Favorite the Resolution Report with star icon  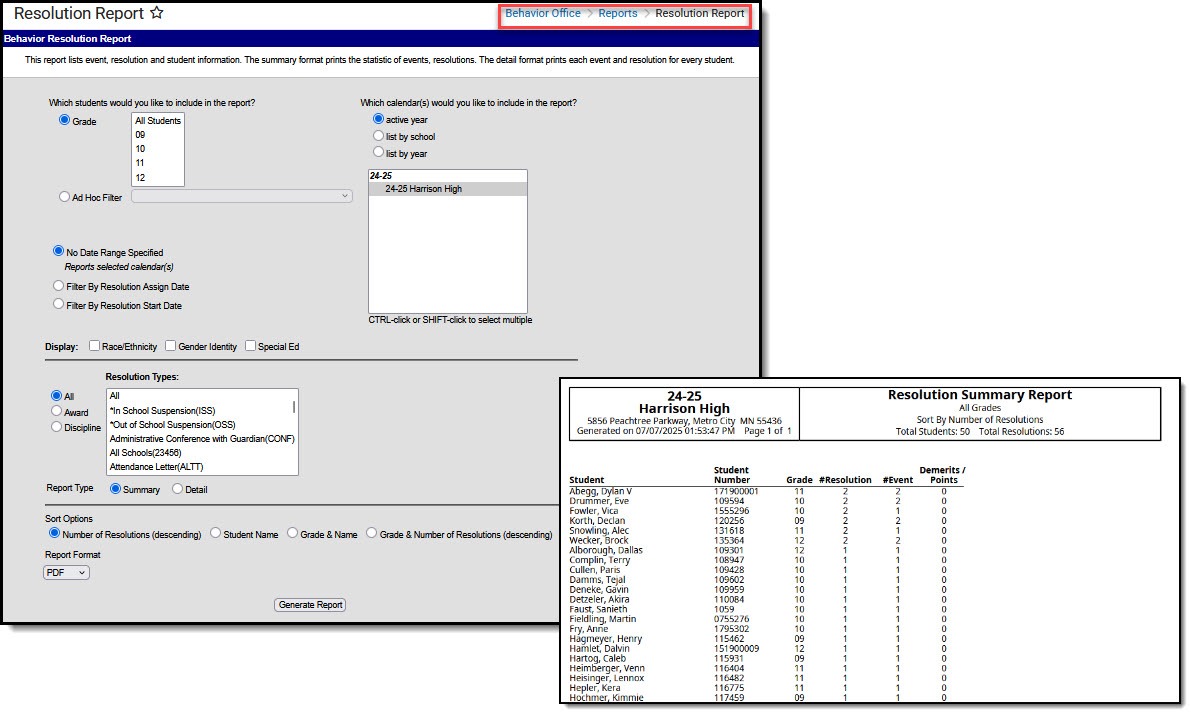click(156, 13)
